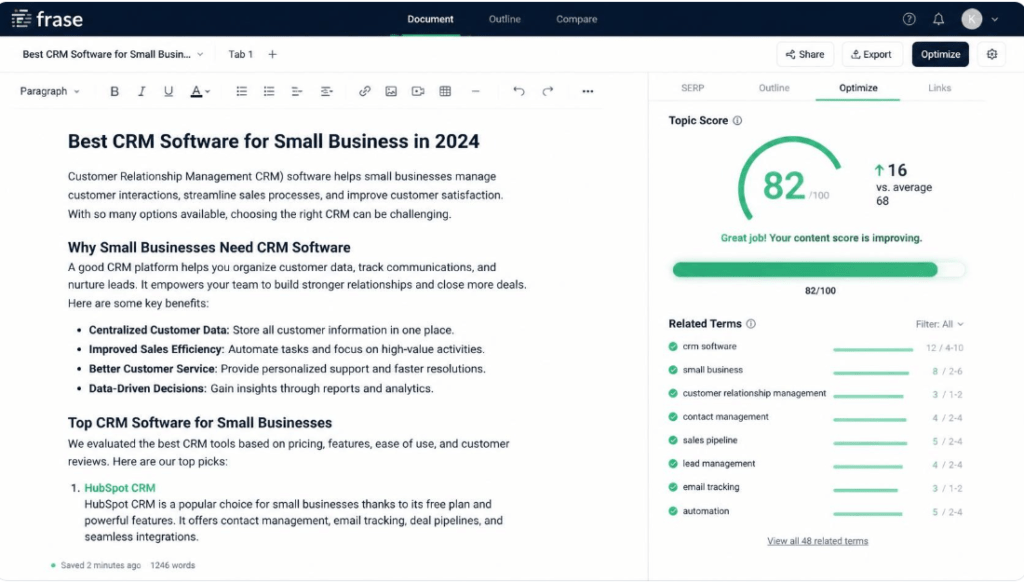This screenshot has width=1024, height=583.
Task: Undo the last edit
Action: pos(519,91)
